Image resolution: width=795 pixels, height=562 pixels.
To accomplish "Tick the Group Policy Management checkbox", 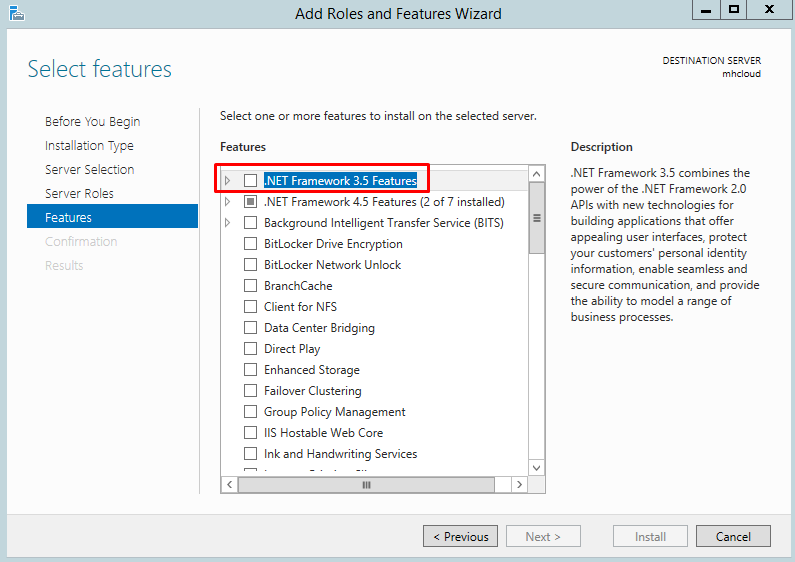I will 250,411.
